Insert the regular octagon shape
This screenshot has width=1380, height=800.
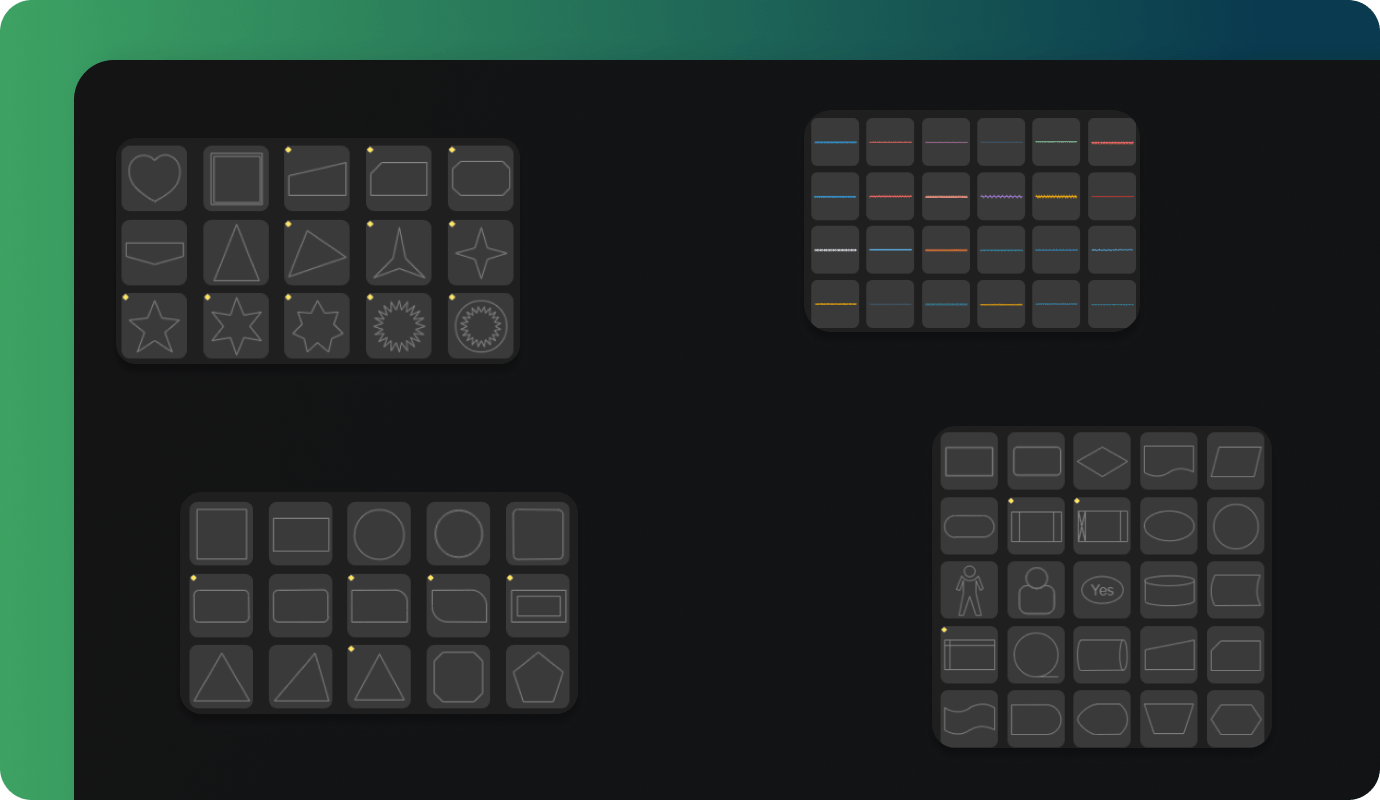tap(459, 677)
